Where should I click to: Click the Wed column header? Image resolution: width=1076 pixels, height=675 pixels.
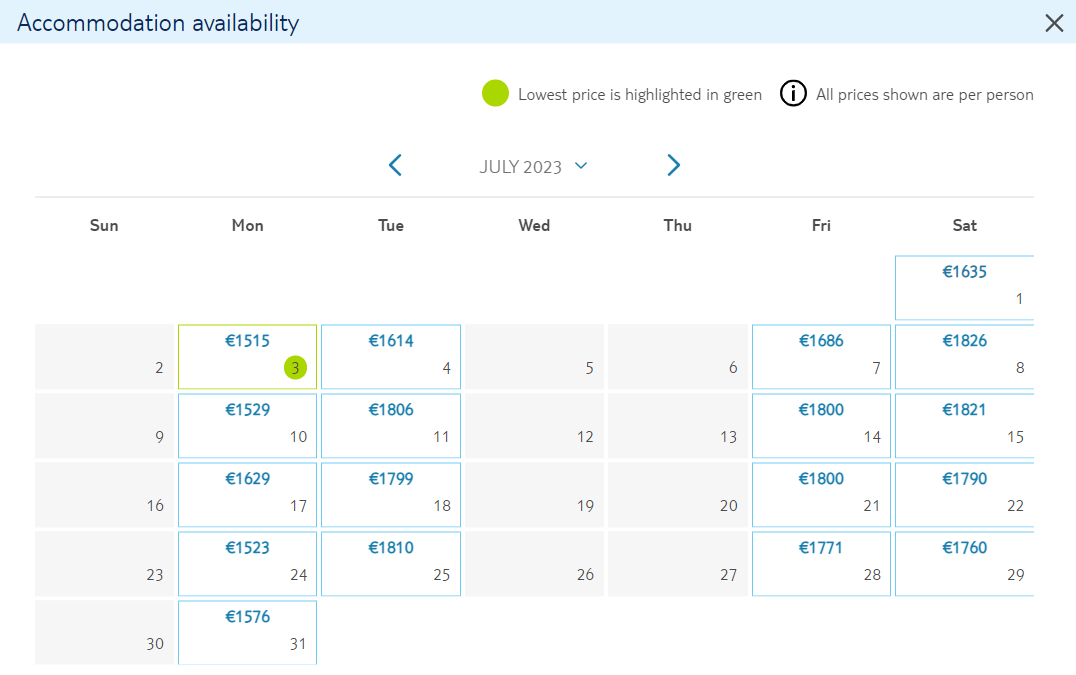pos(534,226)
